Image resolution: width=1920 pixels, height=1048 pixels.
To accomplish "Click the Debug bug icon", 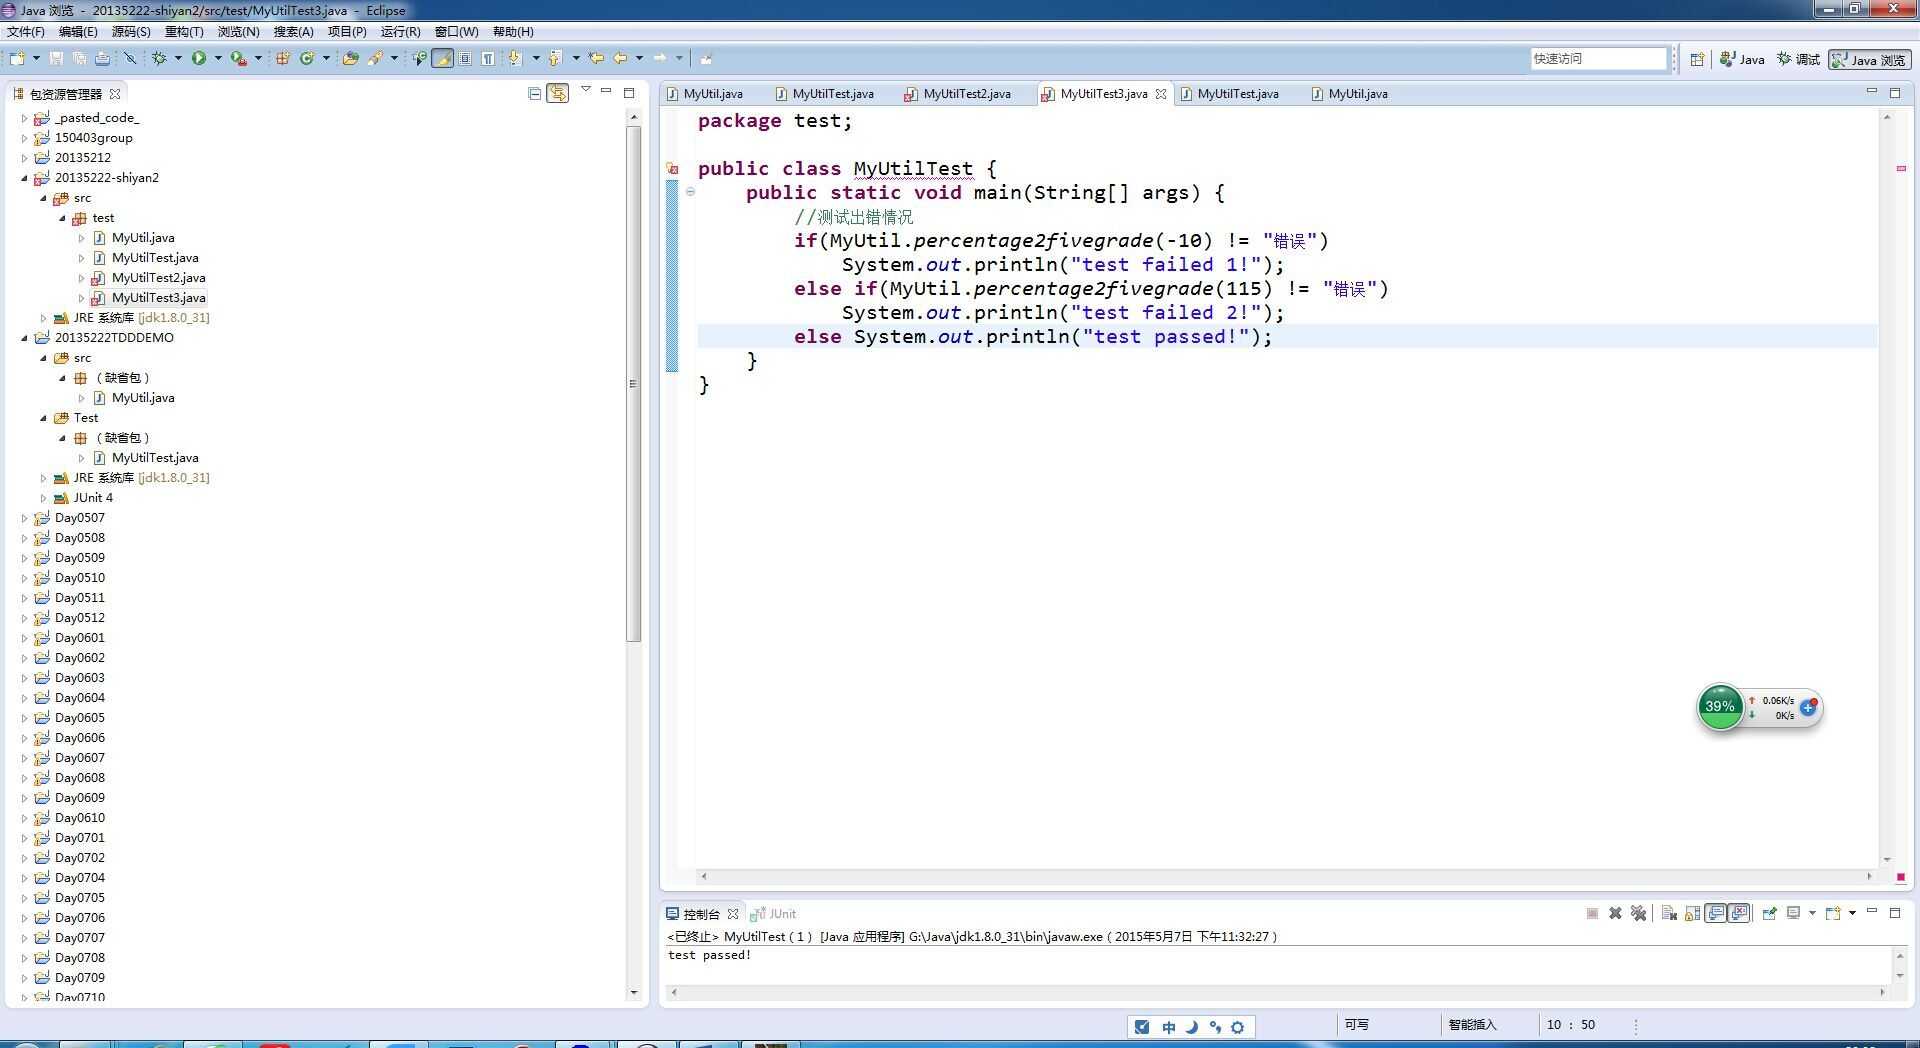I will (x=159, y=58).
